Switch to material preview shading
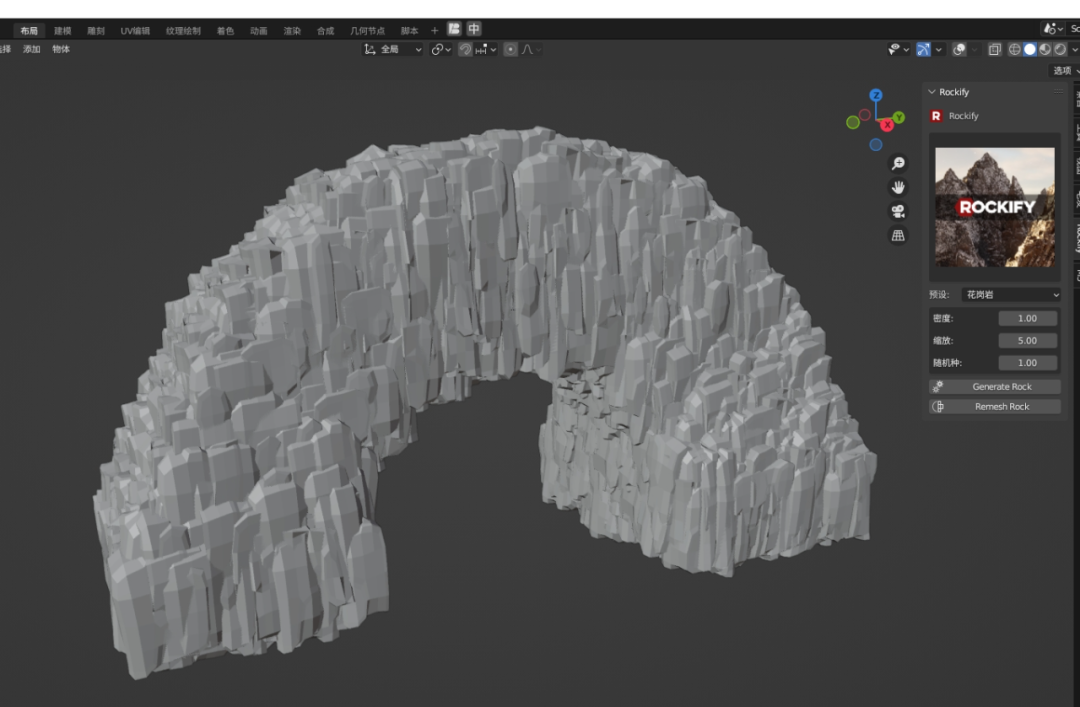 (1045, 49)
